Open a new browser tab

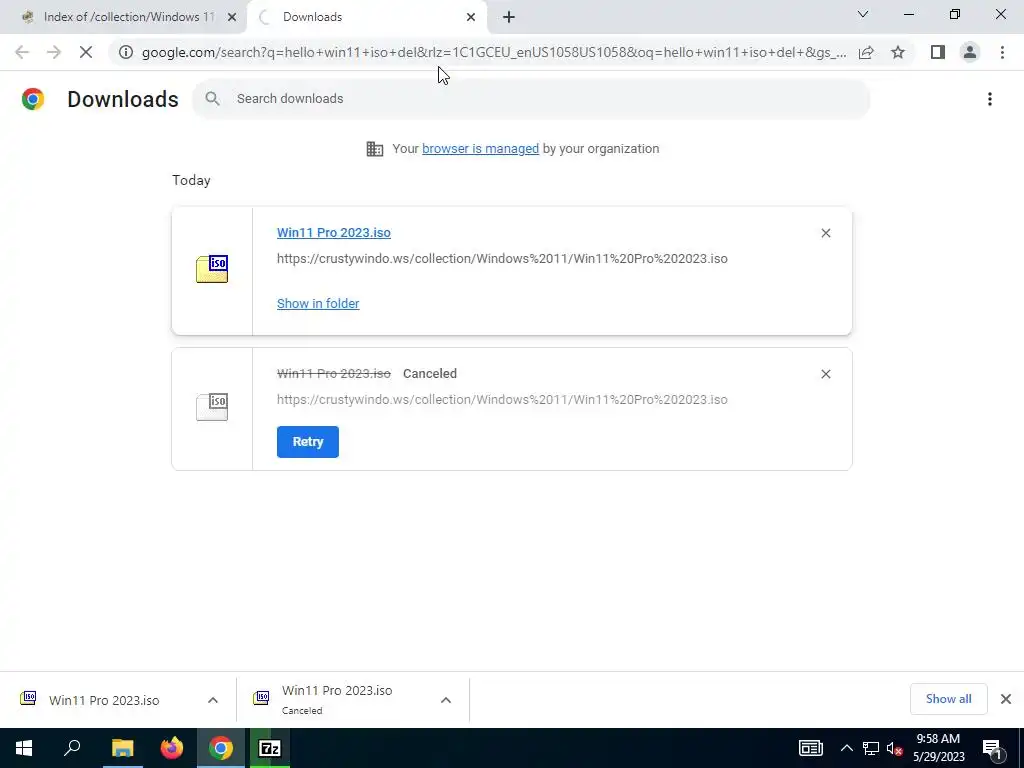pyautogui.click(x=509, y=17)
